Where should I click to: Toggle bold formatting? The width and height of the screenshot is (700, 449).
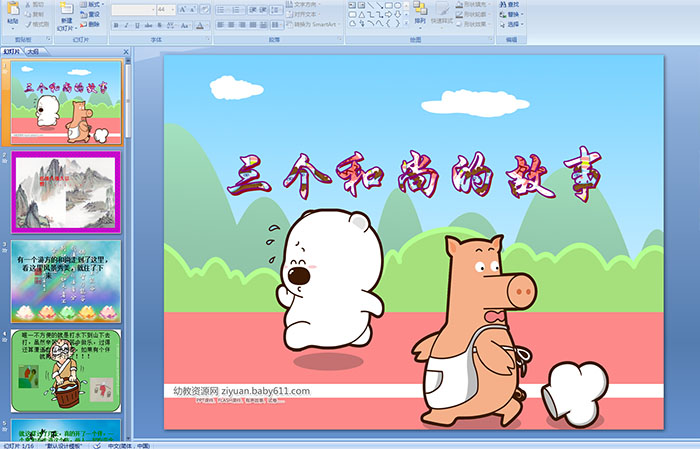click(x=116, y=25)
